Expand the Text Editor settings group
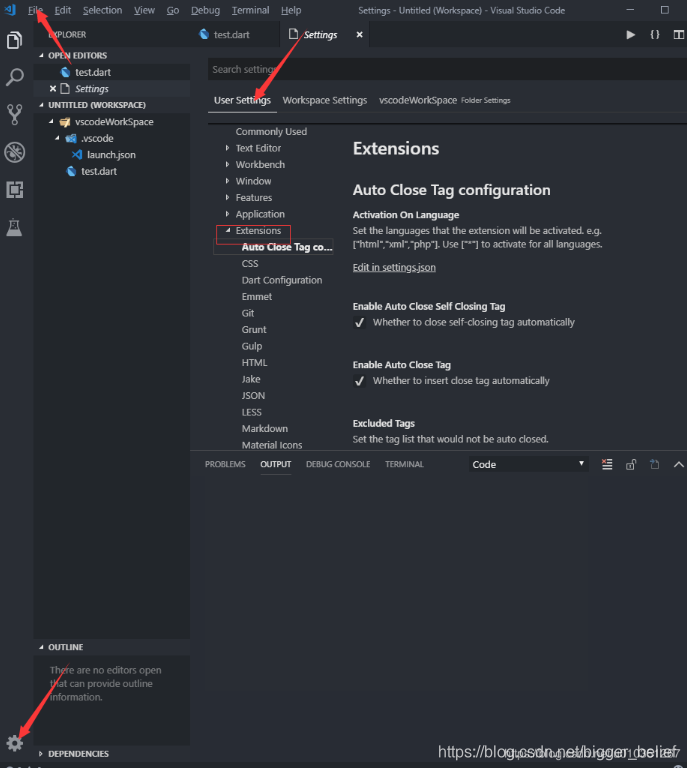The width and height of the screenshot is (687, 771). [227, 148]
